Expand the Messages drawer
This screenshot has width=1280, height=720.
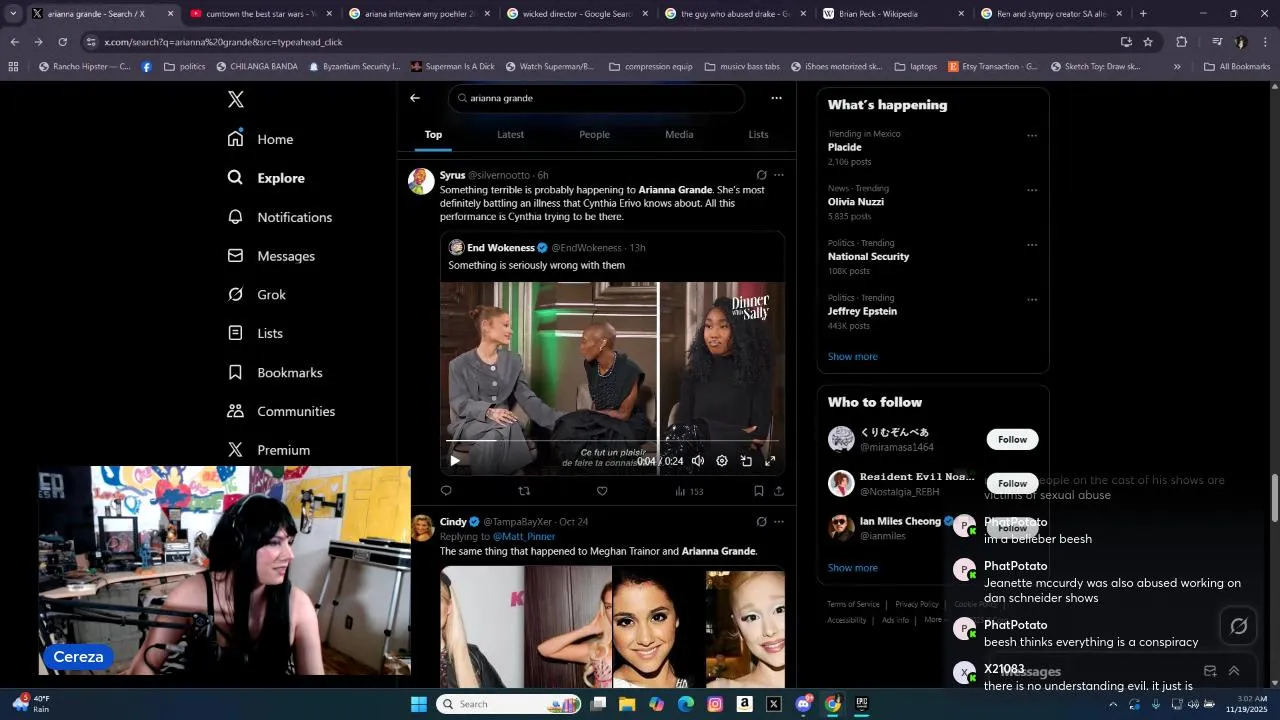tap(1234, 671)
